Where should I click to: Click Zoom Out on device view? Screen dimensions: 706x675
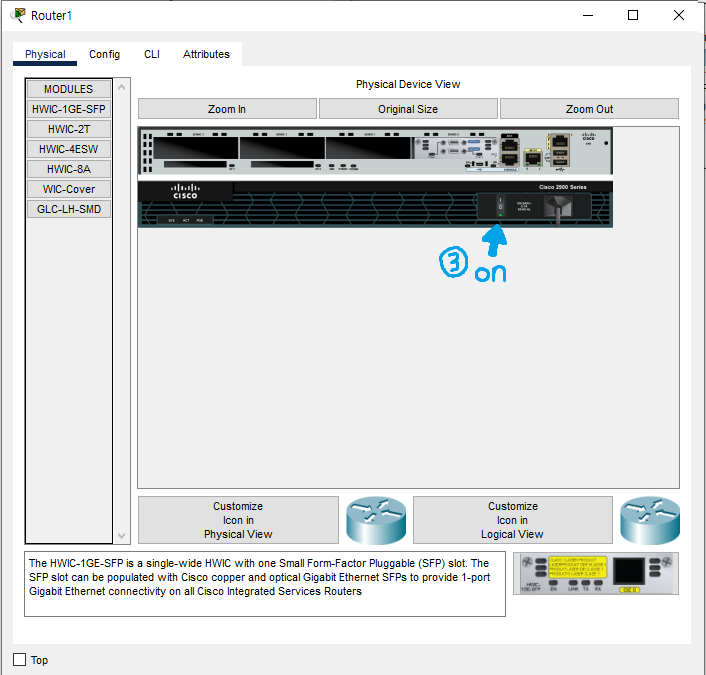pyautogui.click(x=589, y=109)
